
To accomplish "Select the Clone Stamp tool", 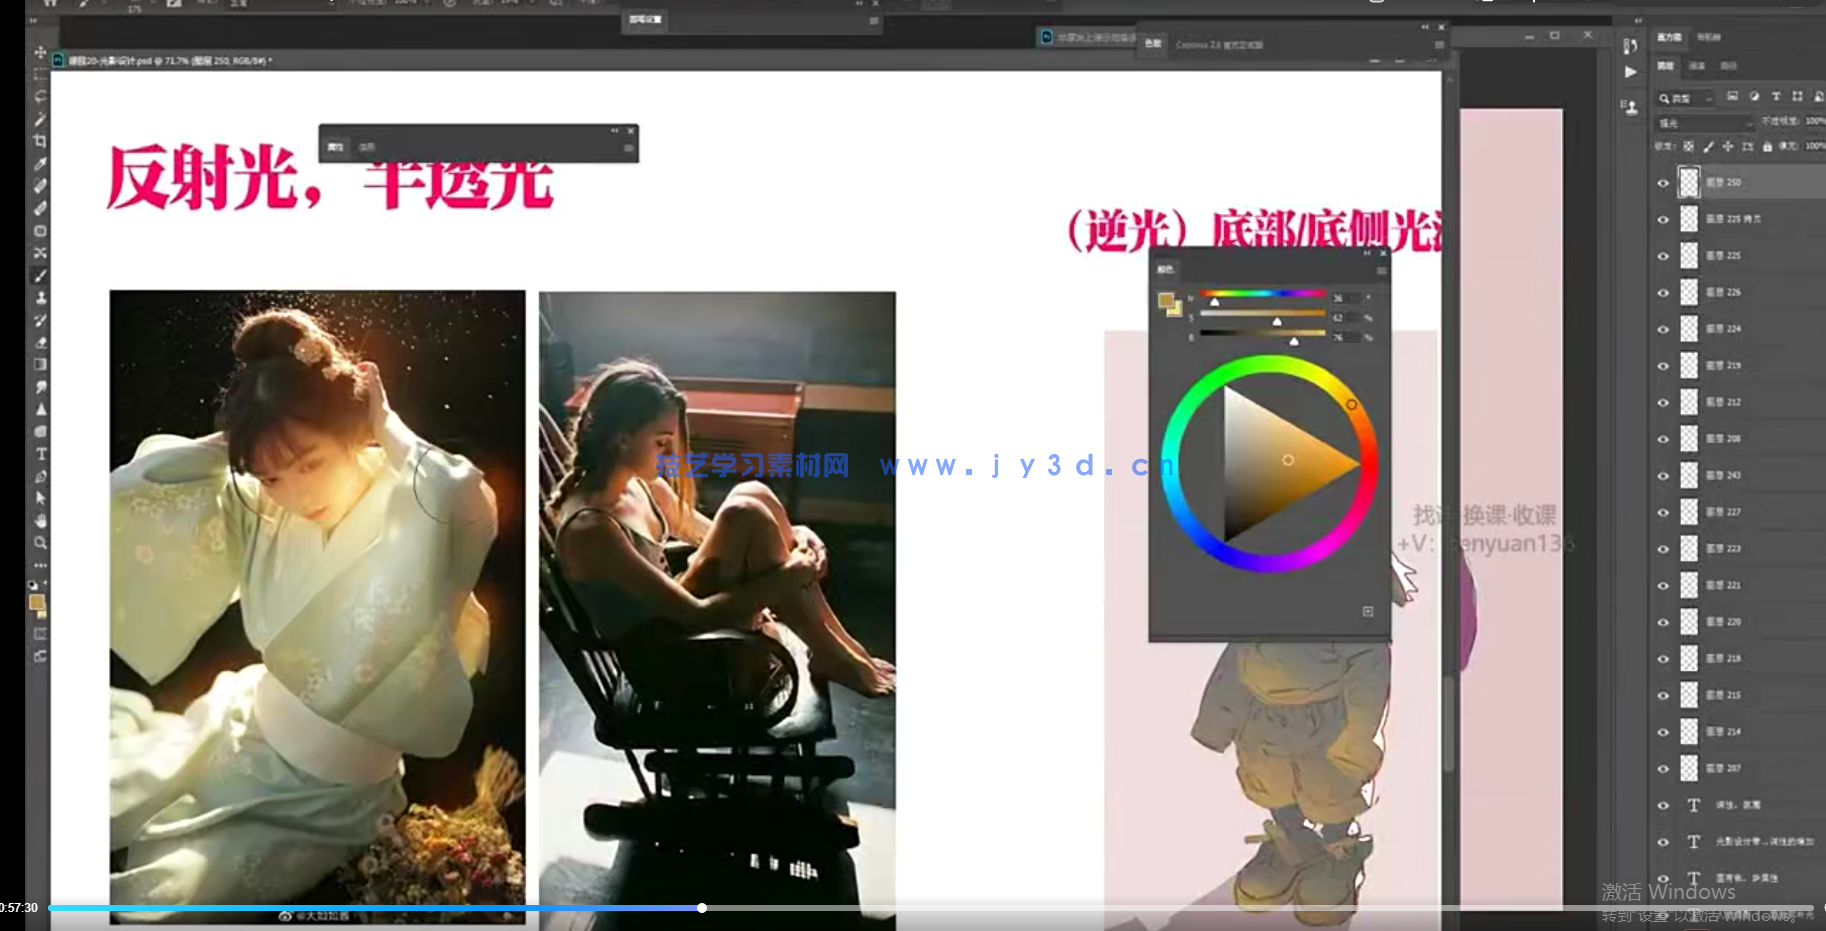I will 40,298.
